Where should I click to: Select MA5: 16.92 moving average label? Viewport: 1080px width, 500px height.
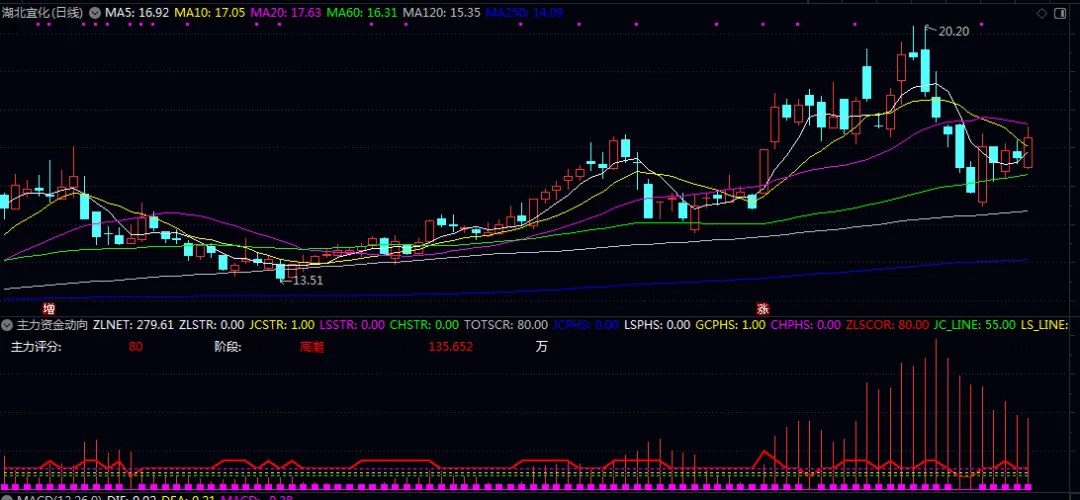[x=137, y=12]
